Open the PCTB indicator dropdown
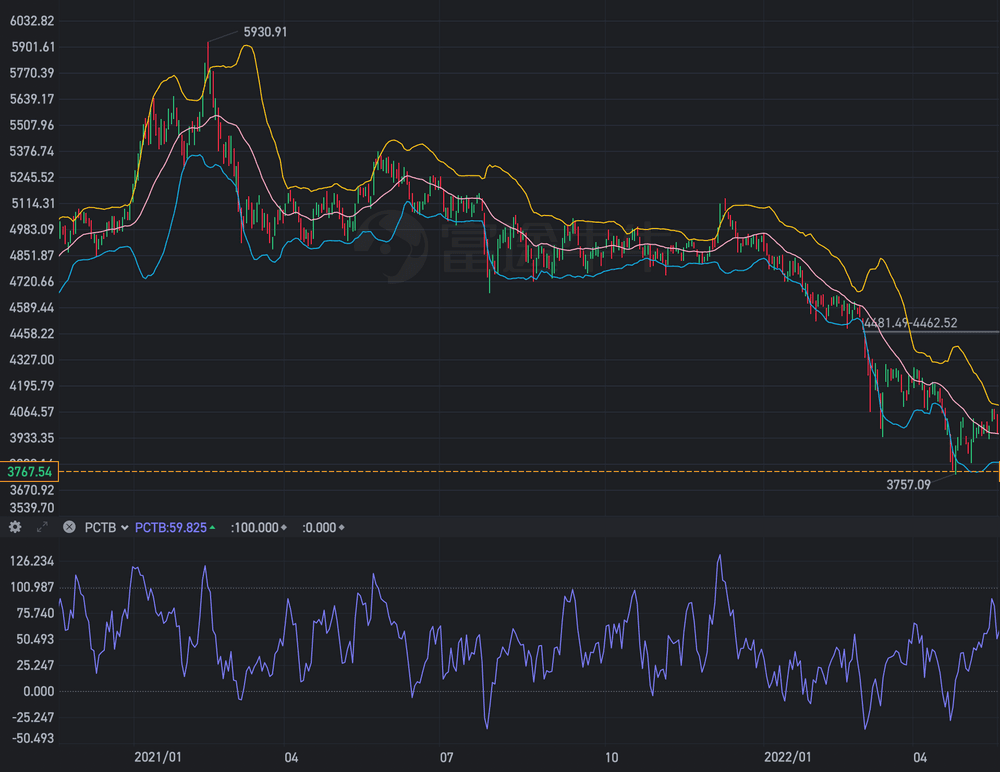The image size is (1000, 772). tap(105, 527)
